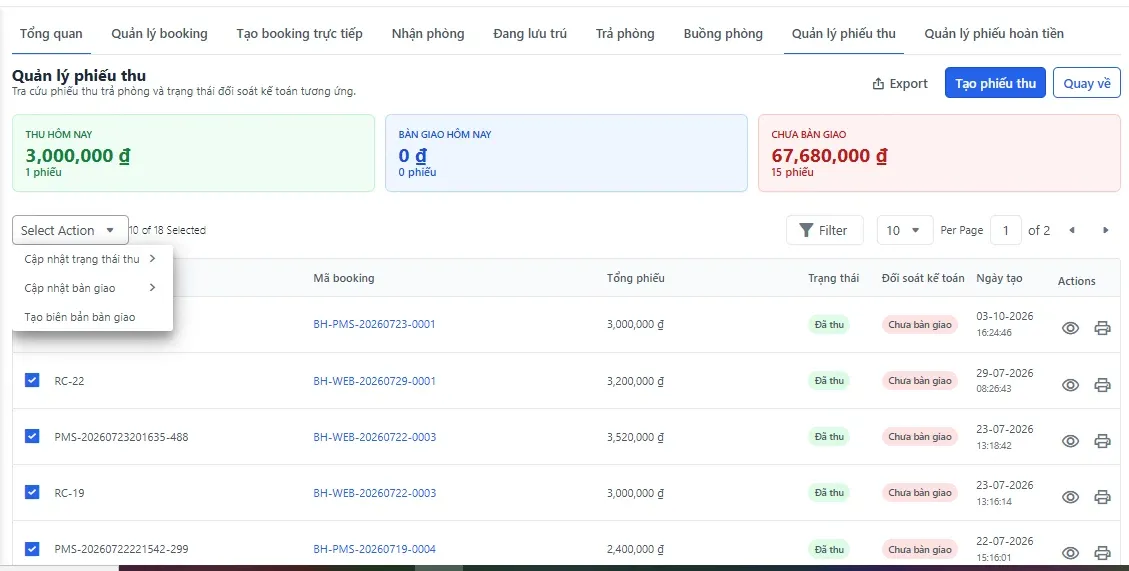Open the Nhận phòng tab
Image resolution: width=1129 pixels, height=571 pixels.
[428, 34]
